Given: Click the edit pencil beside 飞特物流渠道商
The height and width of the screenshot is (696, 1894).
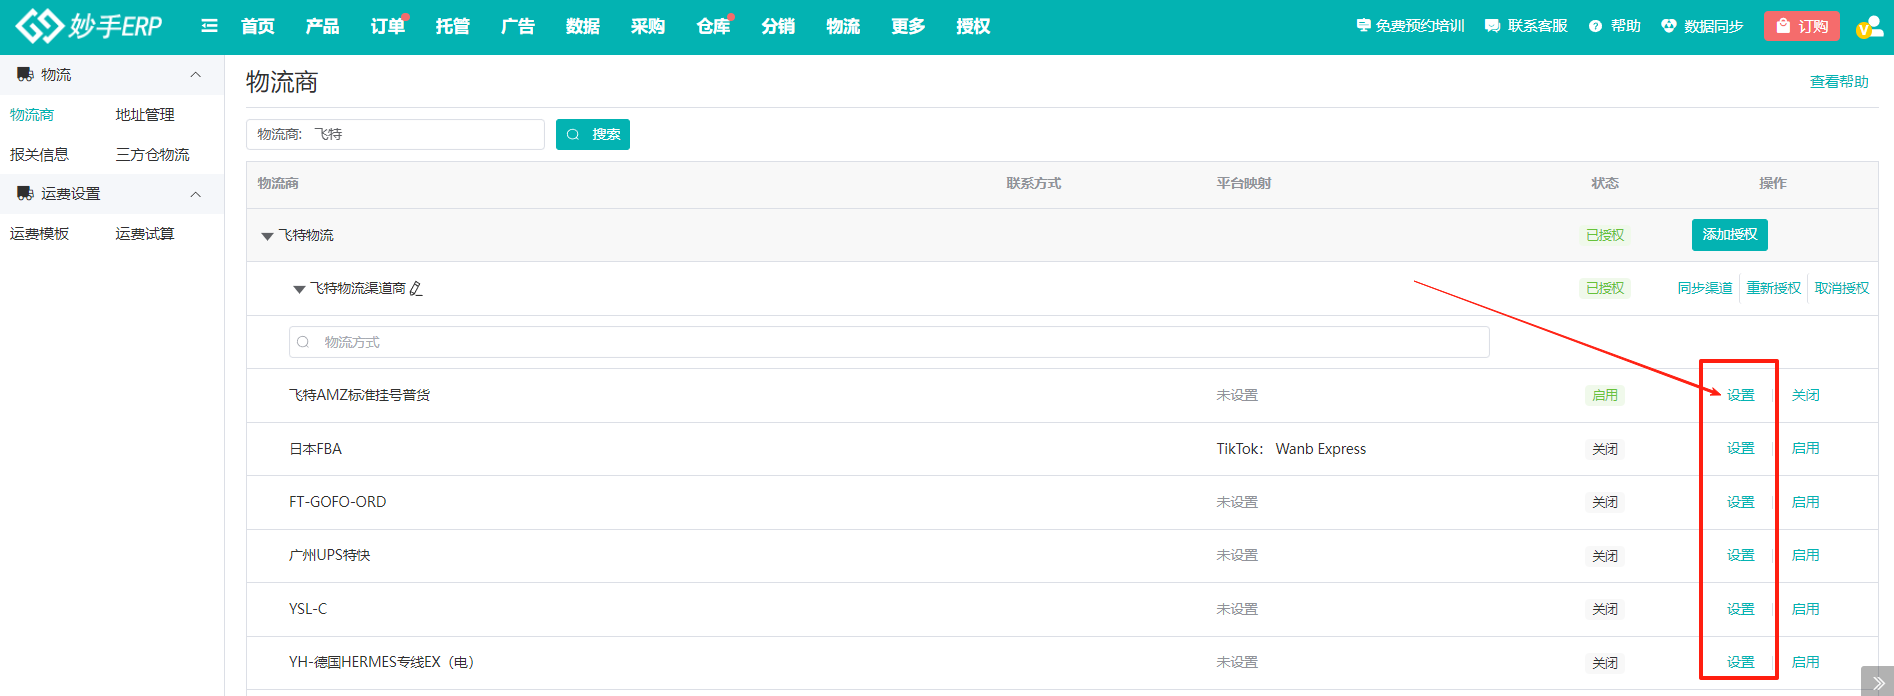Looking at the screenshot, I should click(x=416, y=289).
